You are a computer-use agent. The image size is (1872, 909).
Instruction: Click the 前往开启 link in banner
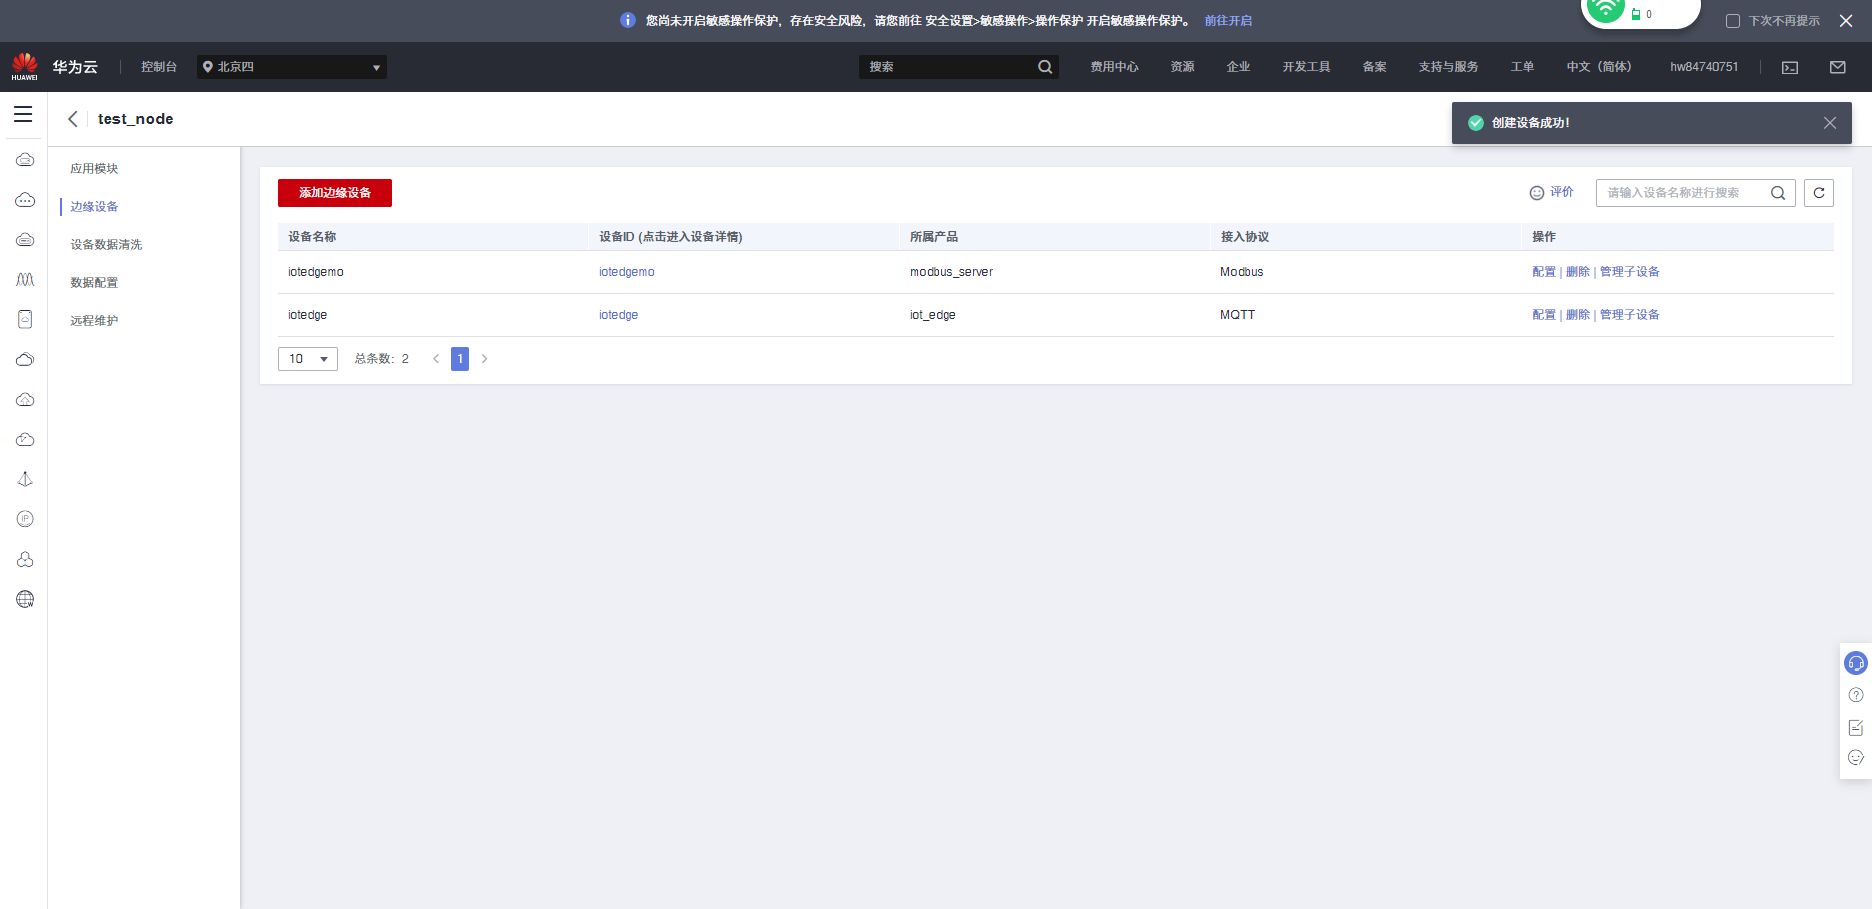click(1228, 21)
